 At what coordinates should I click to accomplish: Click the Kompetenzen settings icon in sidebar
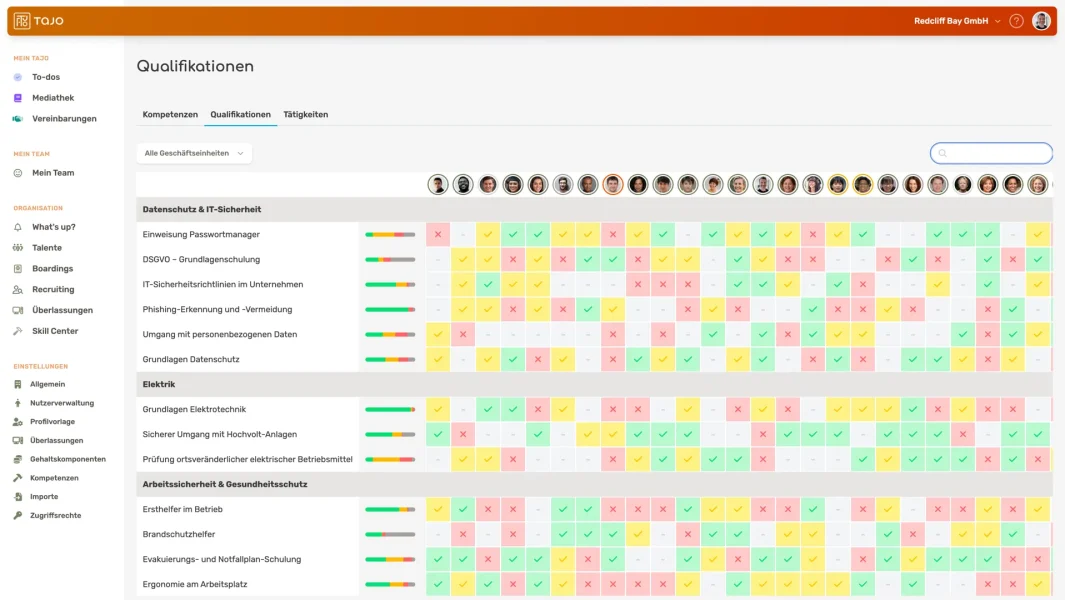click(18, 478)
